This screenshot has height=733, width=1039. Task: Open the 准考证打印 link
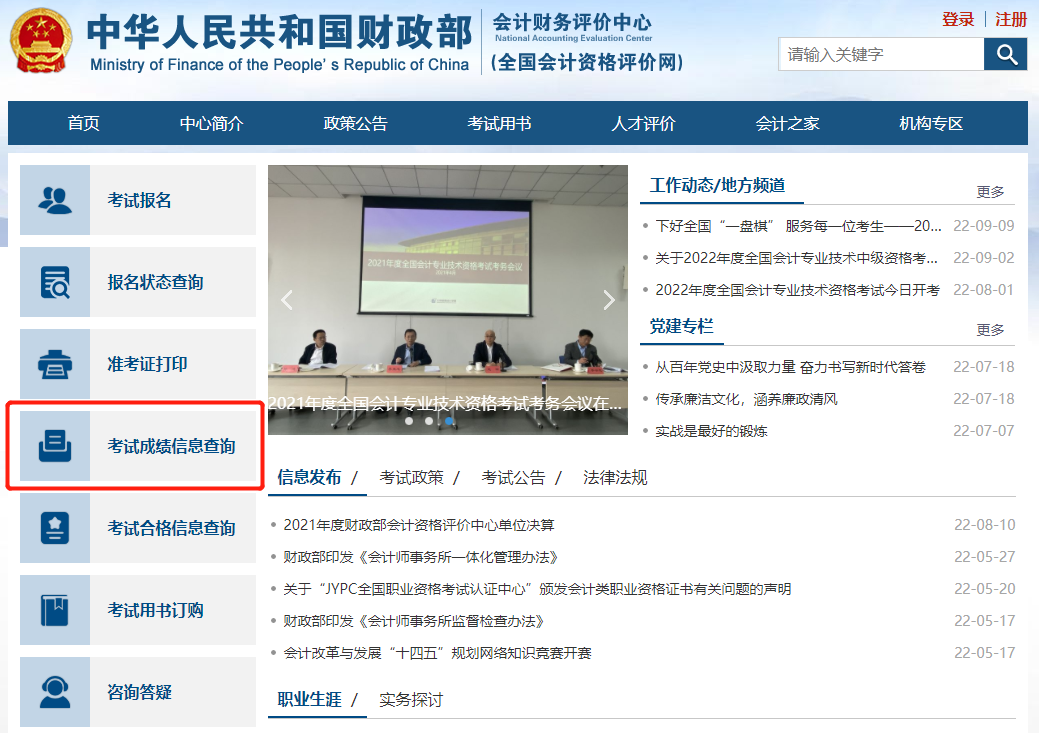point(147,365)
